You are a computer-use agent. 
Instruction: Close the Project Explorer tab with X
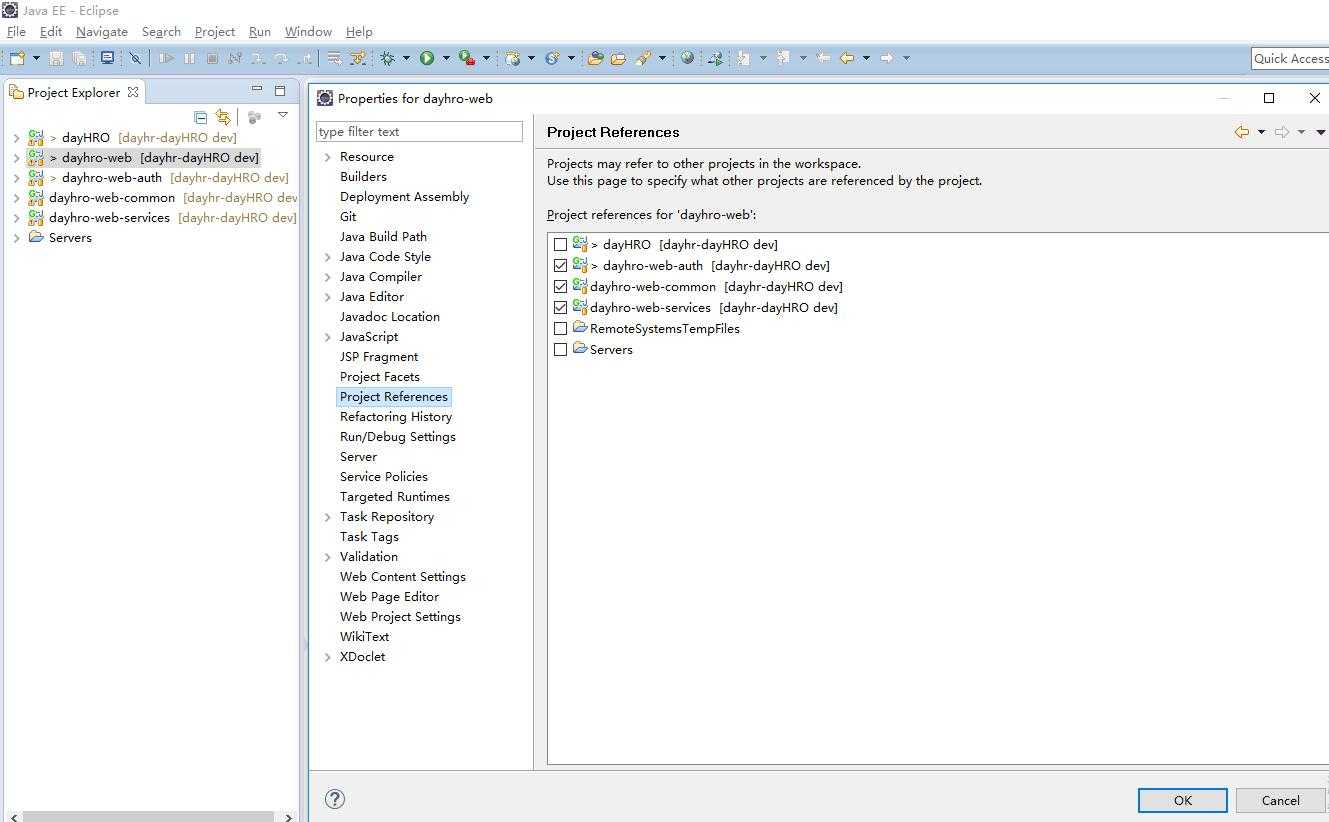pyautogui.click(x=133, y=92)
